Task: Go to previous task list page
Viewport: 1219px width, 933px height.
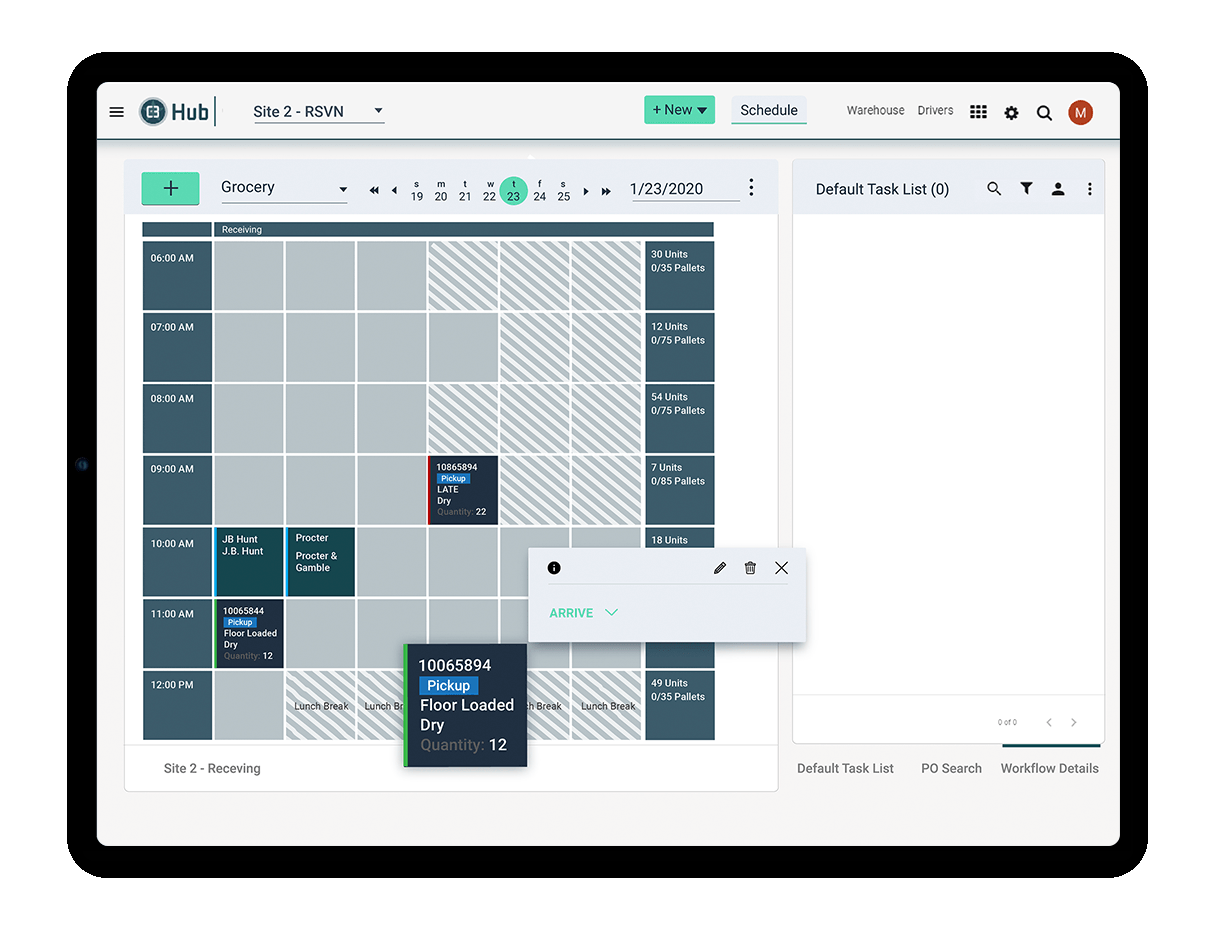Action: click(x=1048, y=722)
